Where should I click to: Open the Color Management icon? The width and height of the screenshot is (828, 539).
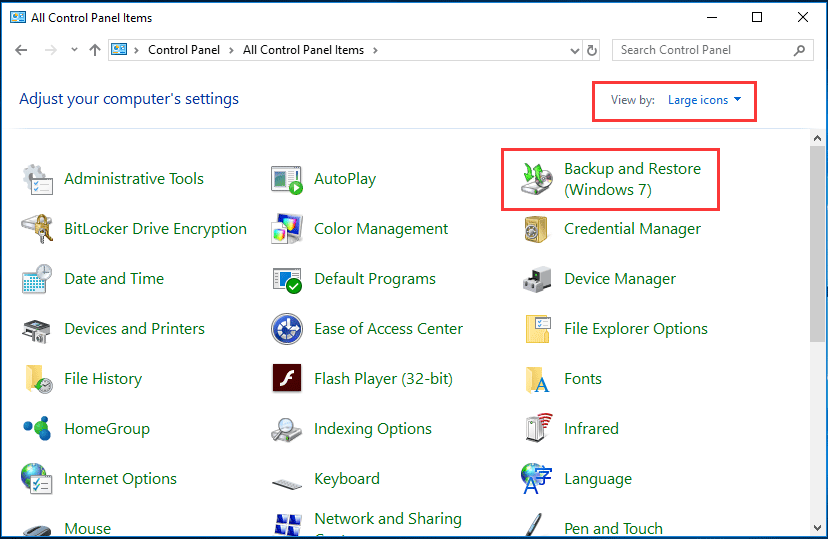click(287, 229)
